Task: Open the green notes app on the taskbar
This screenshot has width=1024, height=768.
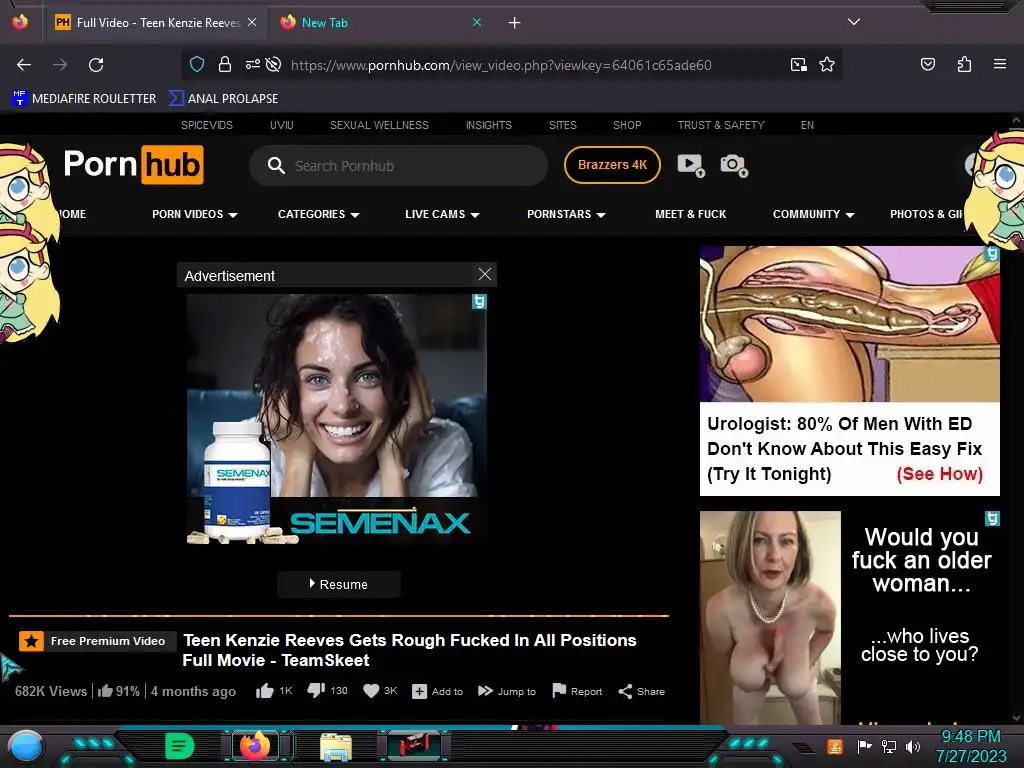Action: (x=180, y=746)
